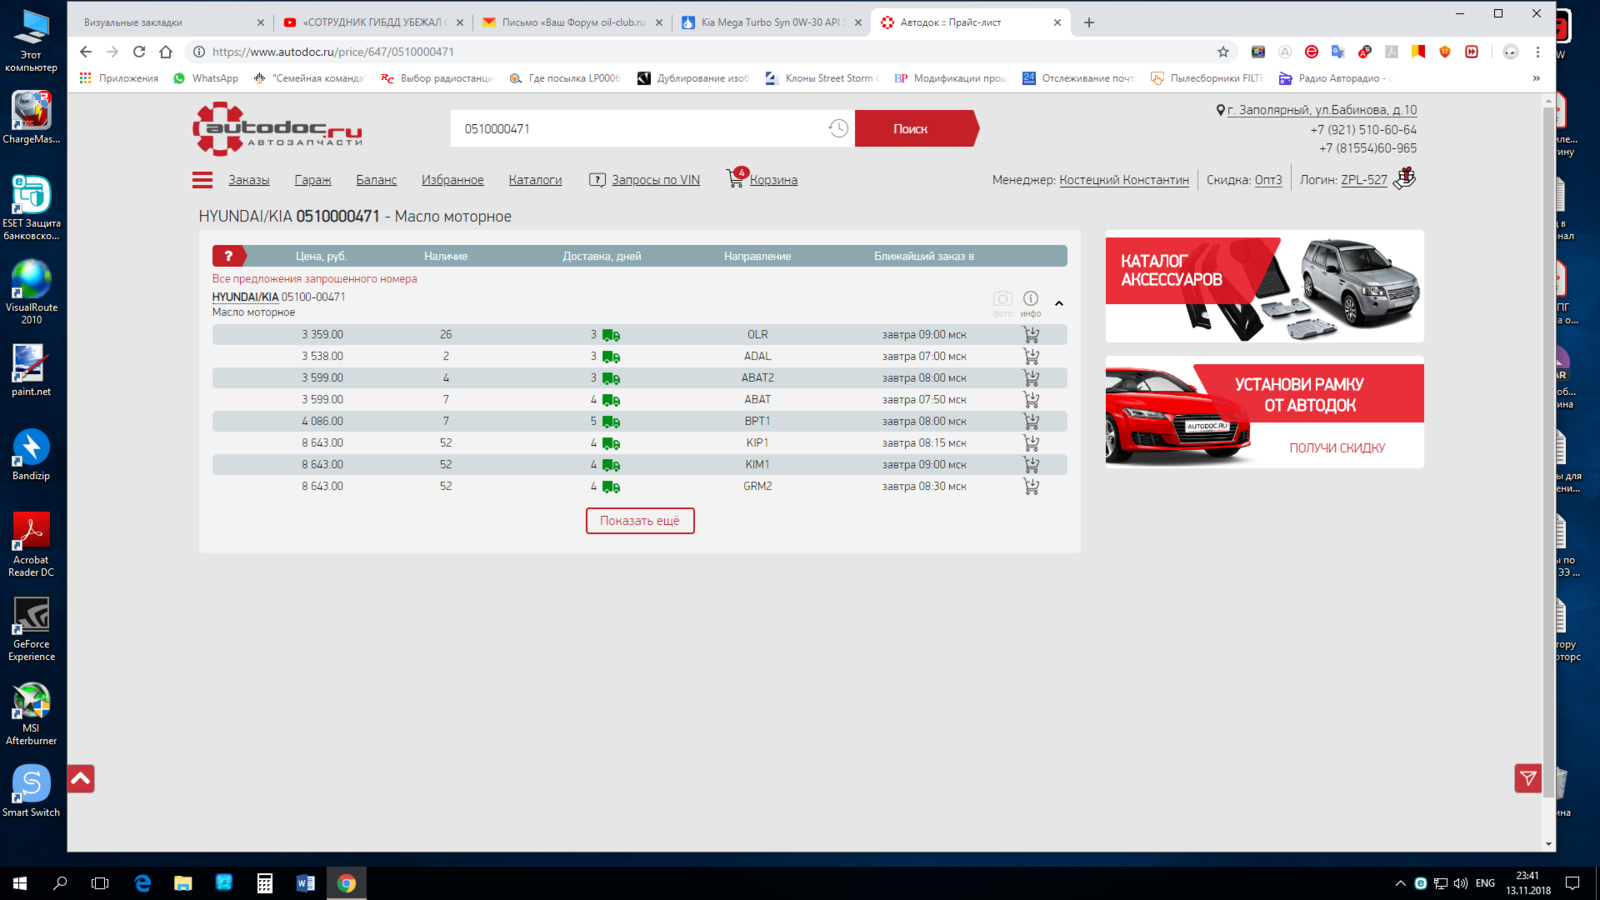Open the Приложения bookmarks bar item

[x=119, y=78]
